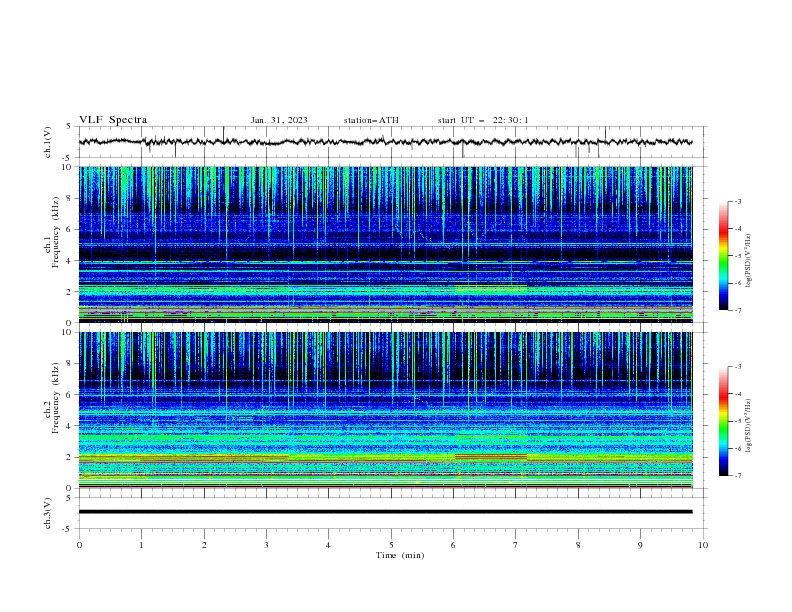Click the 5 minute tick on time axis
Screen dimensions: 792x612
[x=391, y=545]
